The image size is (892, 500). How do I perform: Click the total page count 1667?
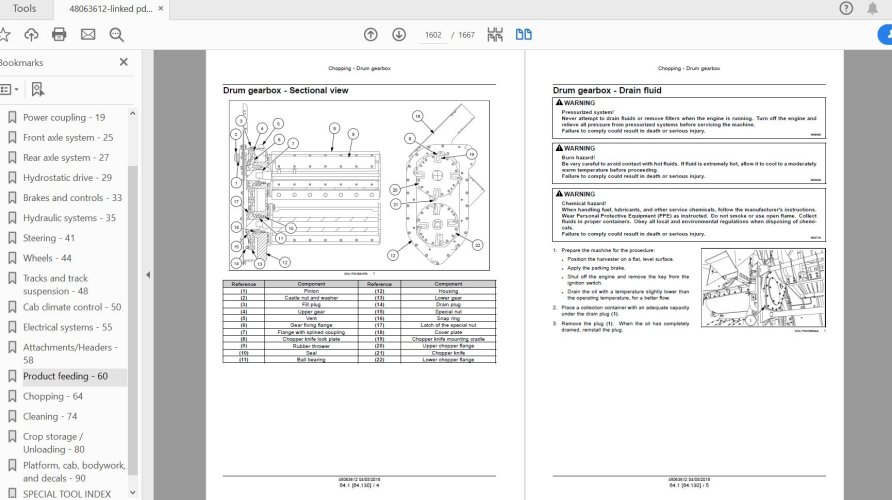[466, 35]
